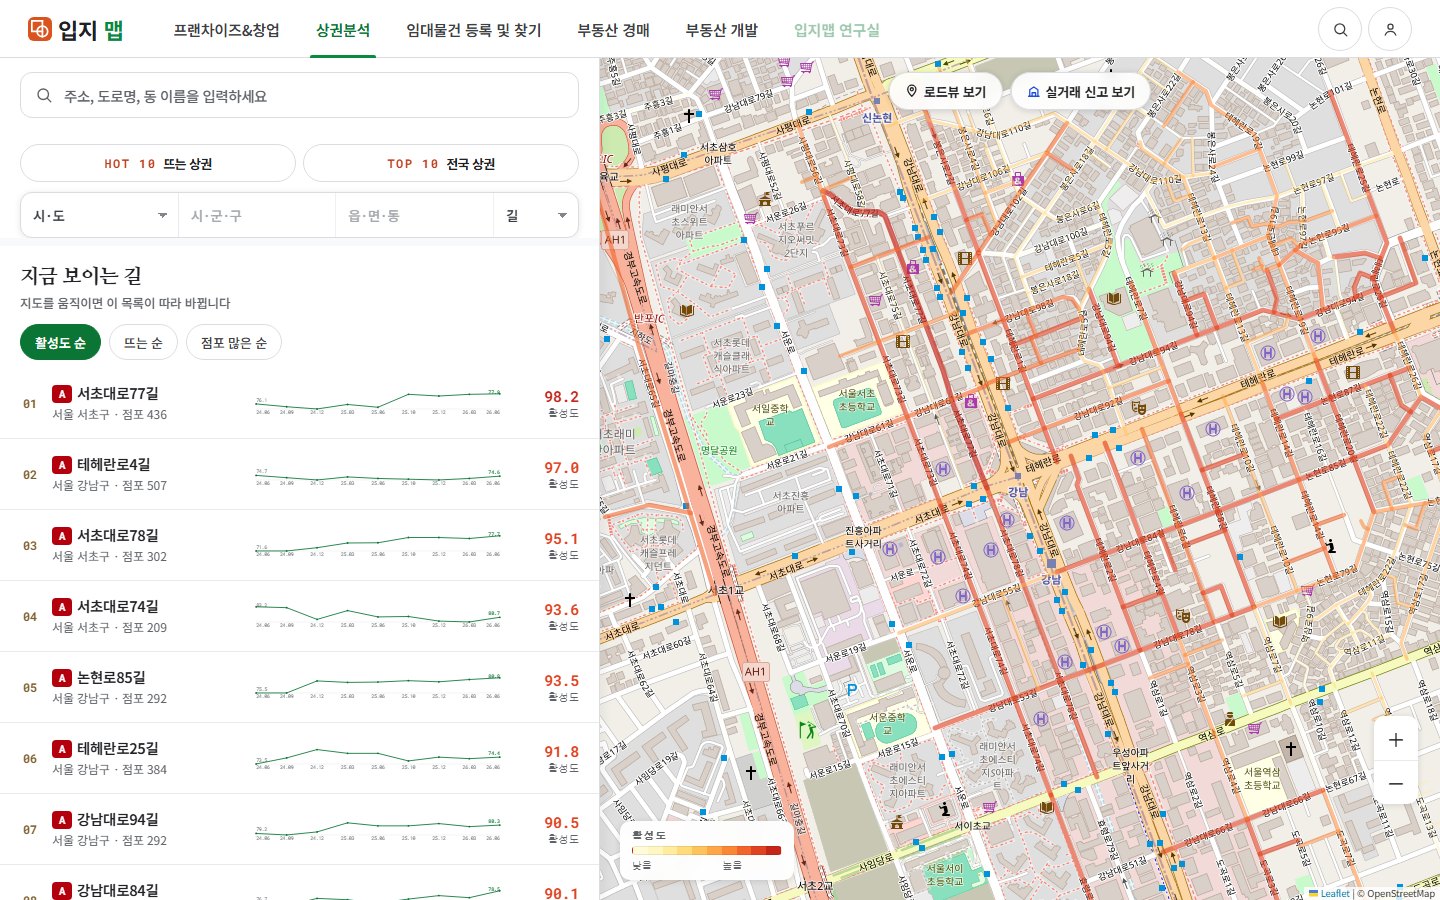Click the A grade badge of 서초대로77길
Viewport: 1440px width, 900px height.
pos(62,394)
